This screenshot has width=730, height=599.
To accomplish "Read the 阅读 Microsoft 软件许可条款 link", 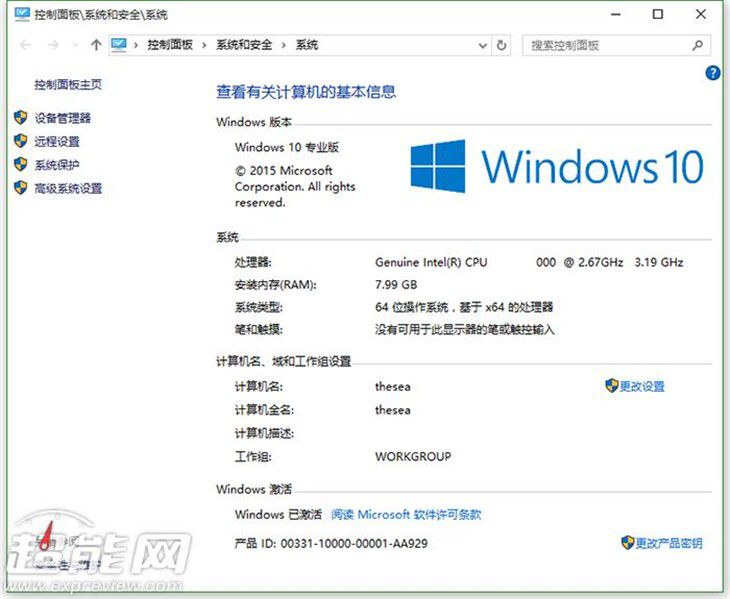I will click(406, 514).
